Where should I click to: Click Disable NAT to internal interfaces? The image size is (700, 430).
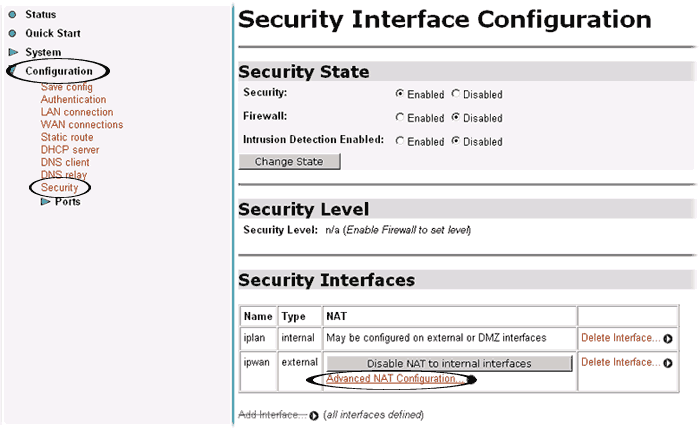pyautogui.click(x=449, y=363)
